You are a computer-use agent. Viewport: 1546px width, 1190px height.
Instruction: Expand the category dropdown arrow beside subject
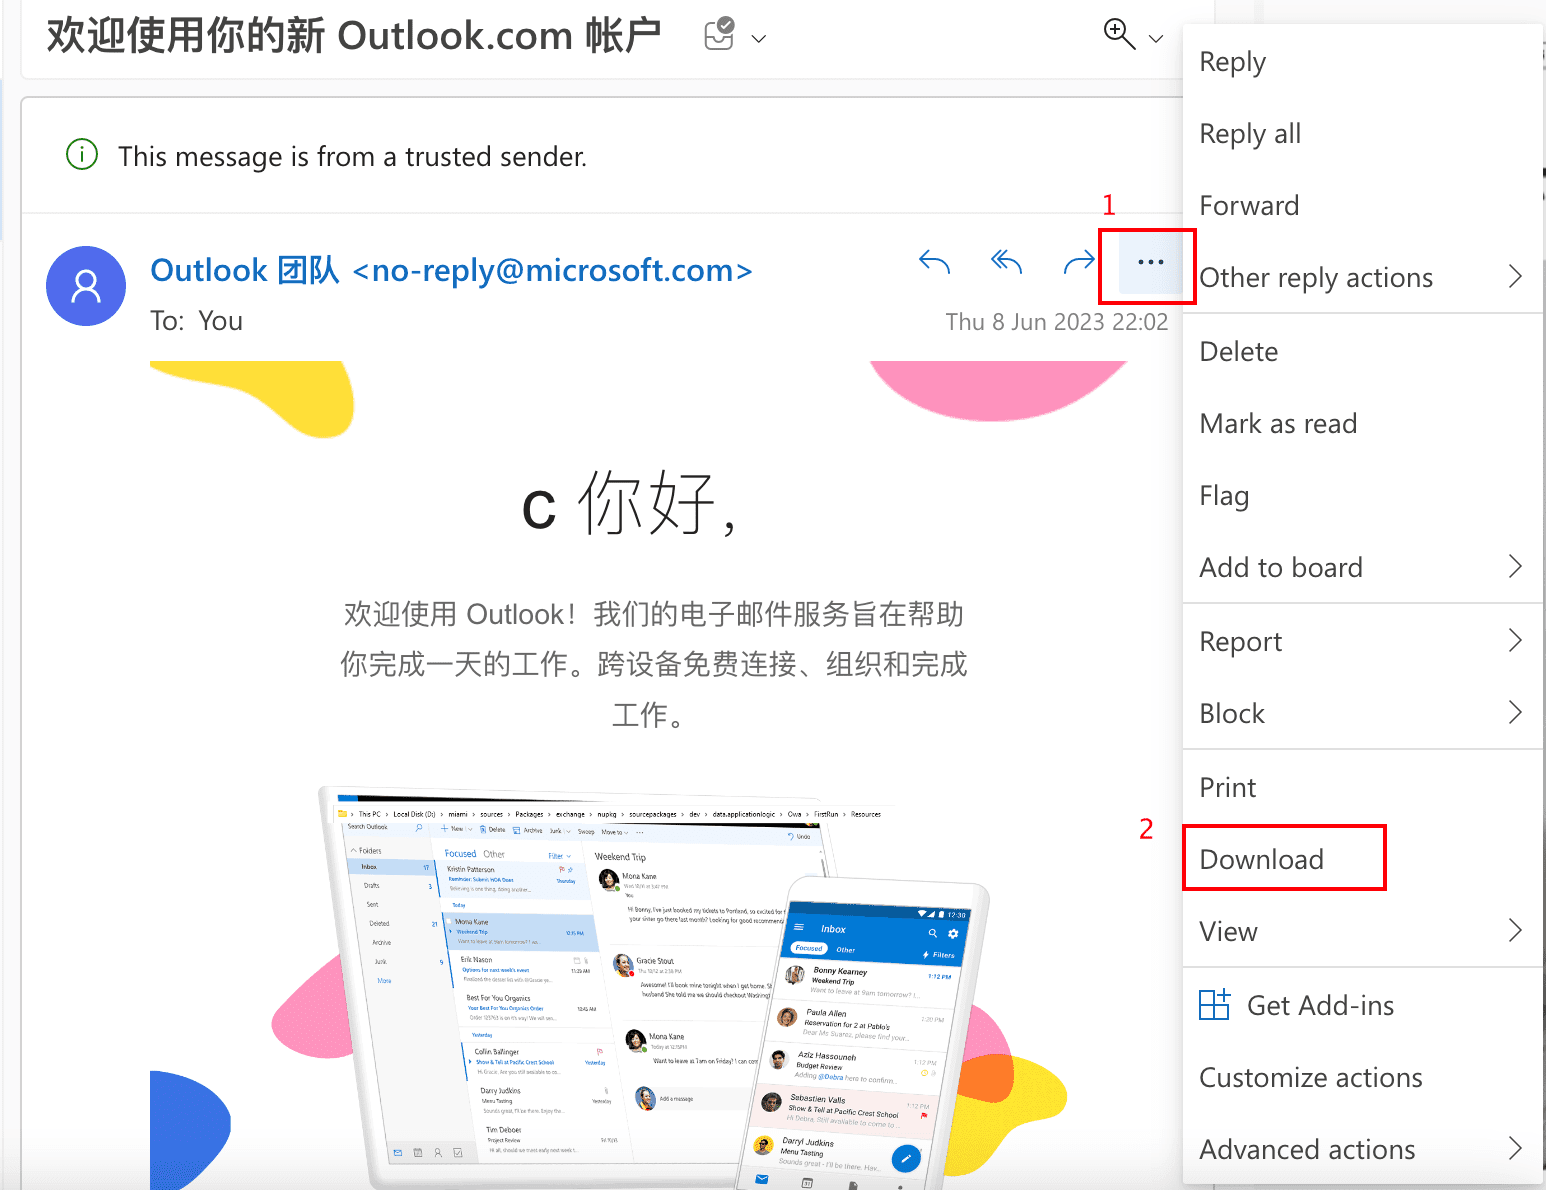click(759, 39)
